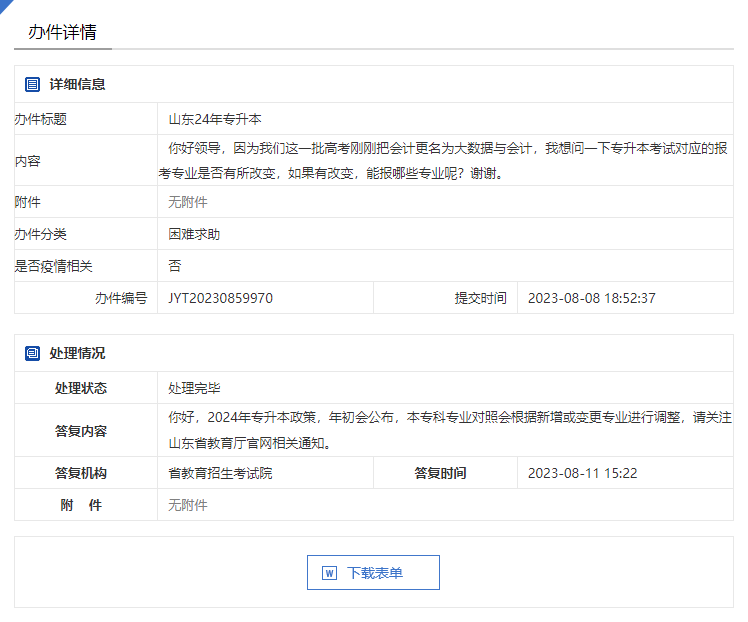Click the Word icon on 下载表单
The image size is (748, 622).
[x=329, y=573]
